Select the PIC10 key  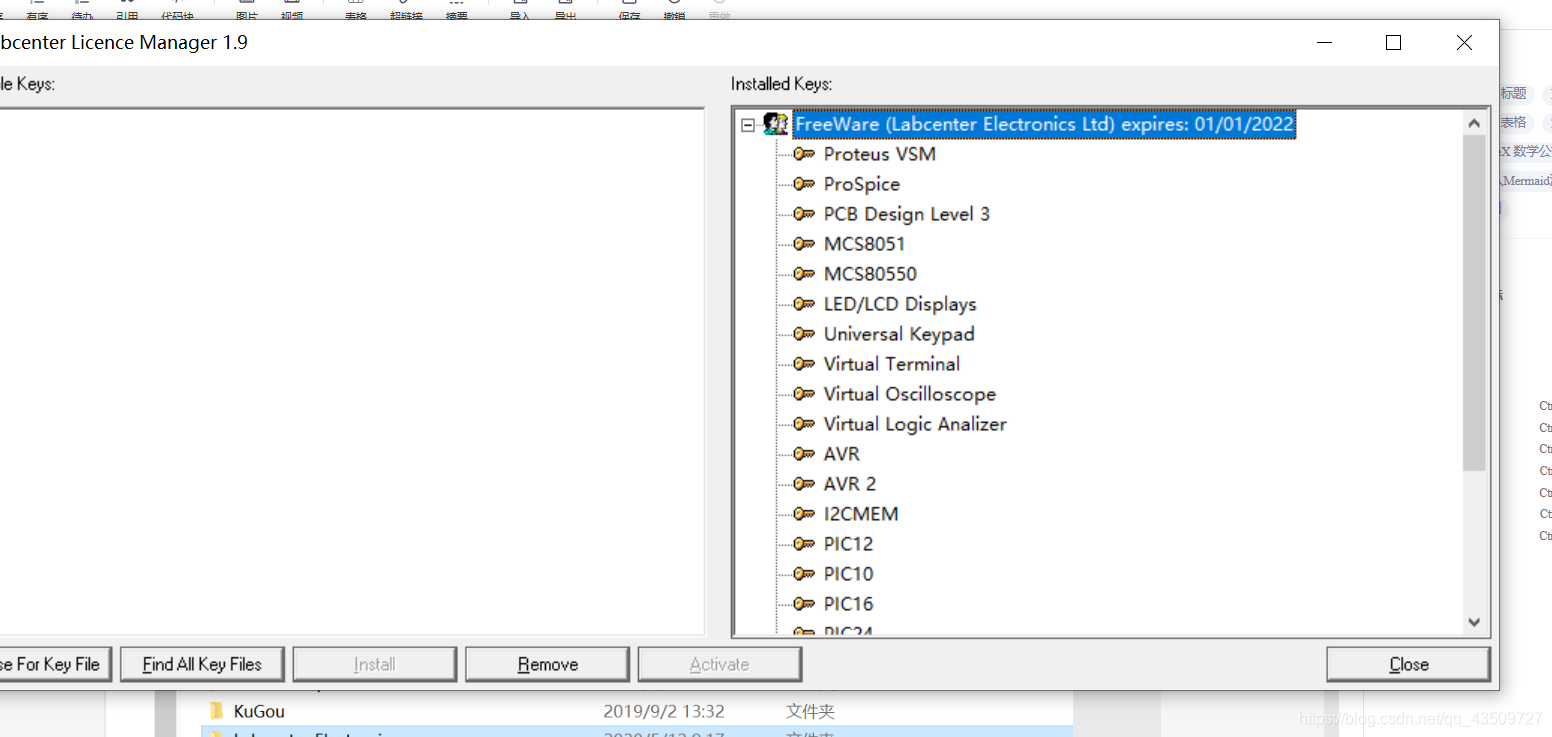click(x=848, y=574)
